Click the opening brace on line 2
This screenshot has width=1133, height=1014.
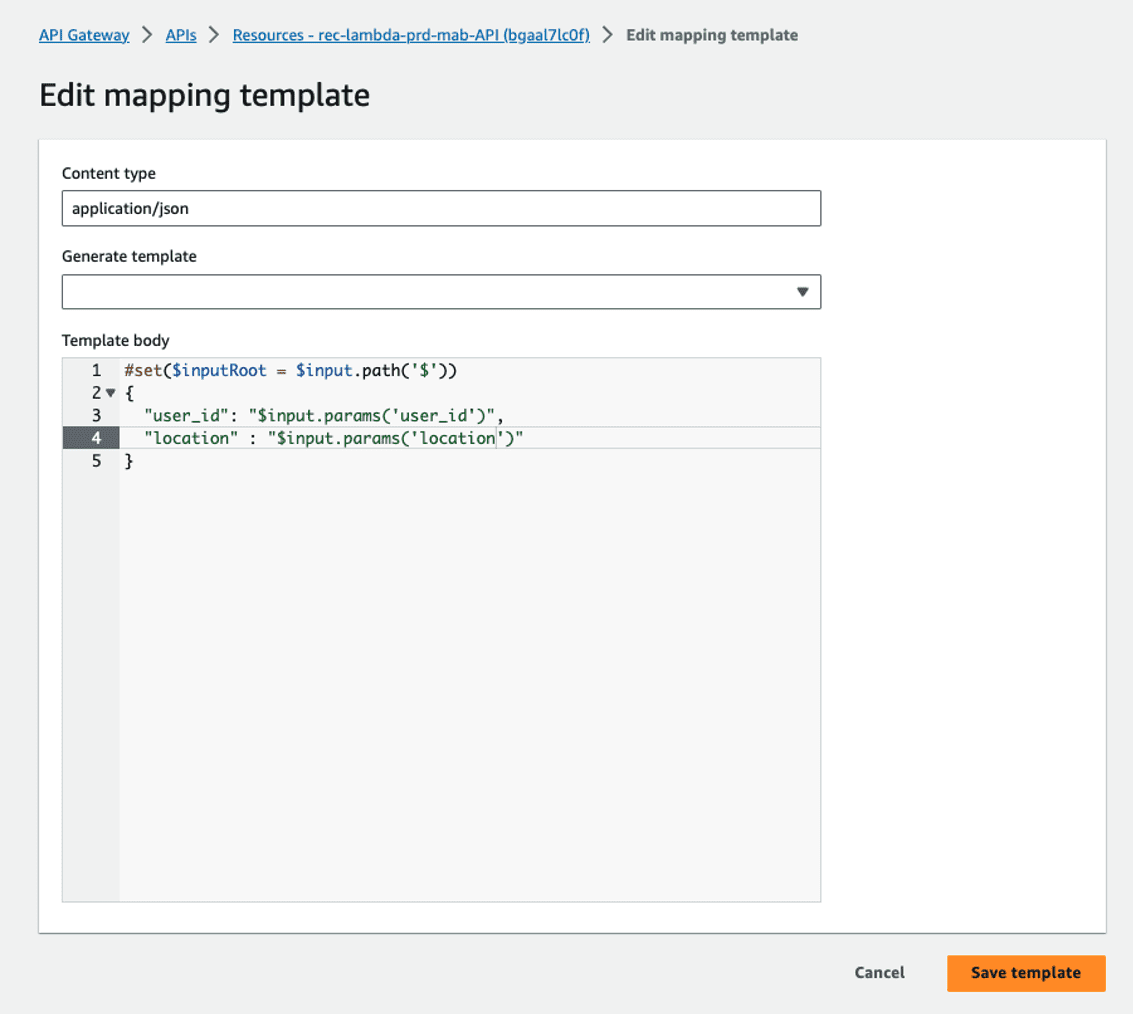pos(129,394)
